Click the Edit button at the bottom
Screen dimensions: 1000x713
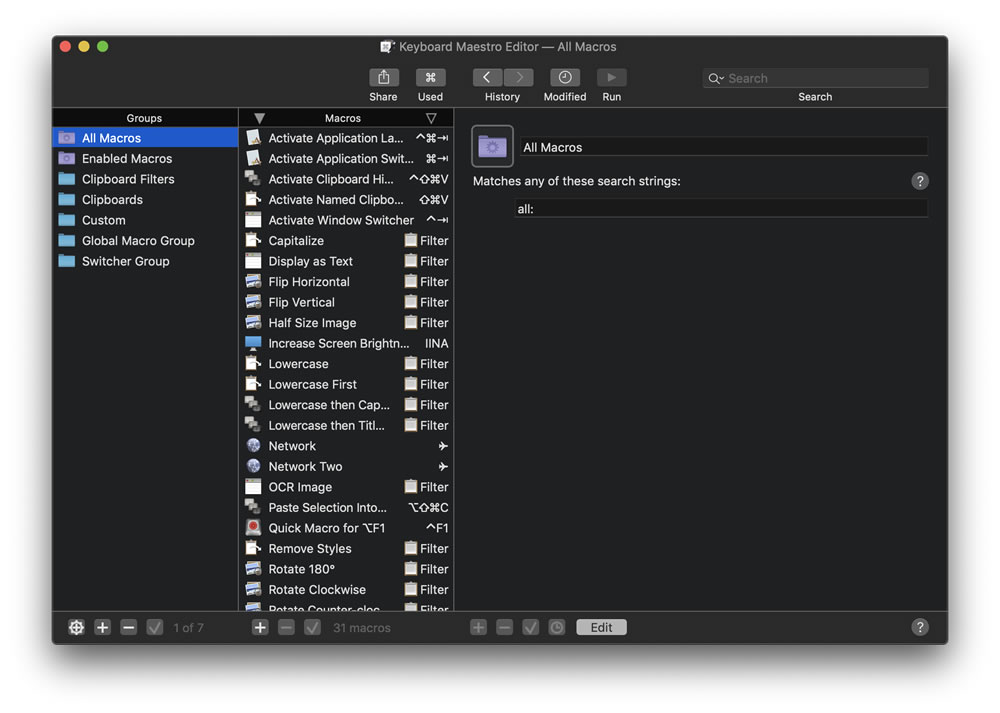pyautogui.click(x=601, y=627)
